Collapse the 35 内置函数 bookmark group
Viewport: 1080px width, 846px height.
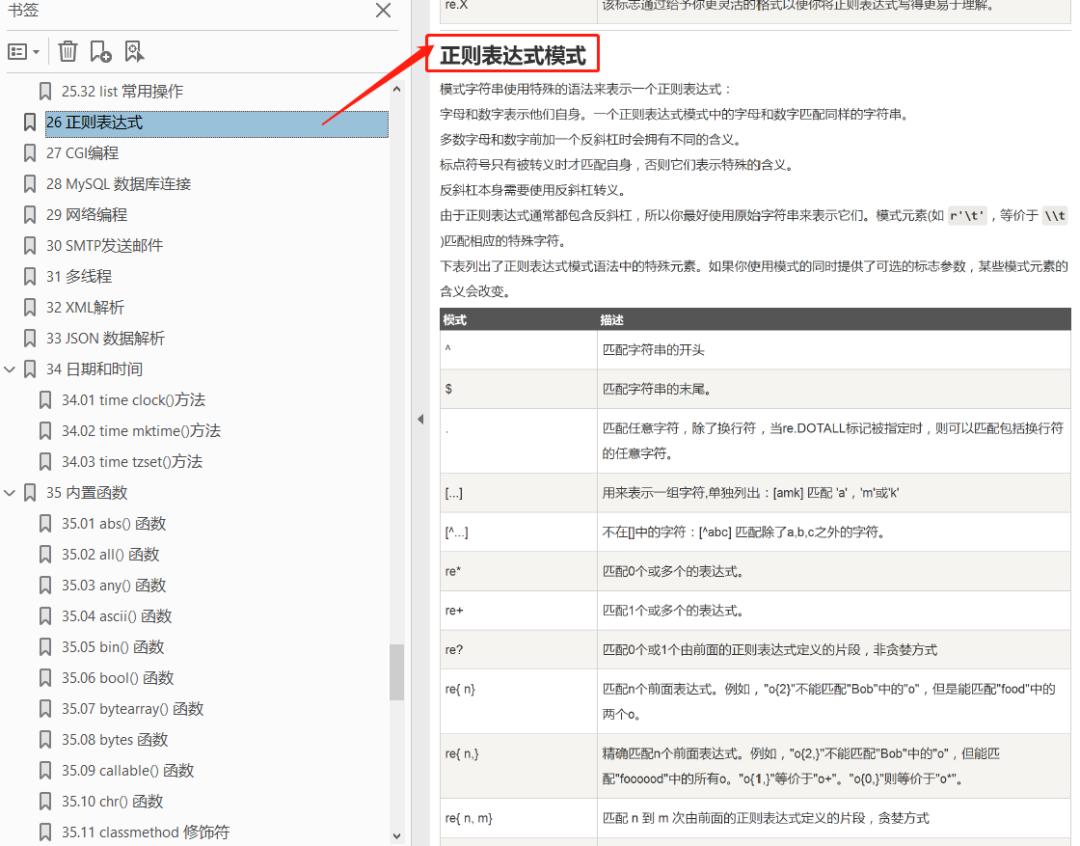(10, 493)
